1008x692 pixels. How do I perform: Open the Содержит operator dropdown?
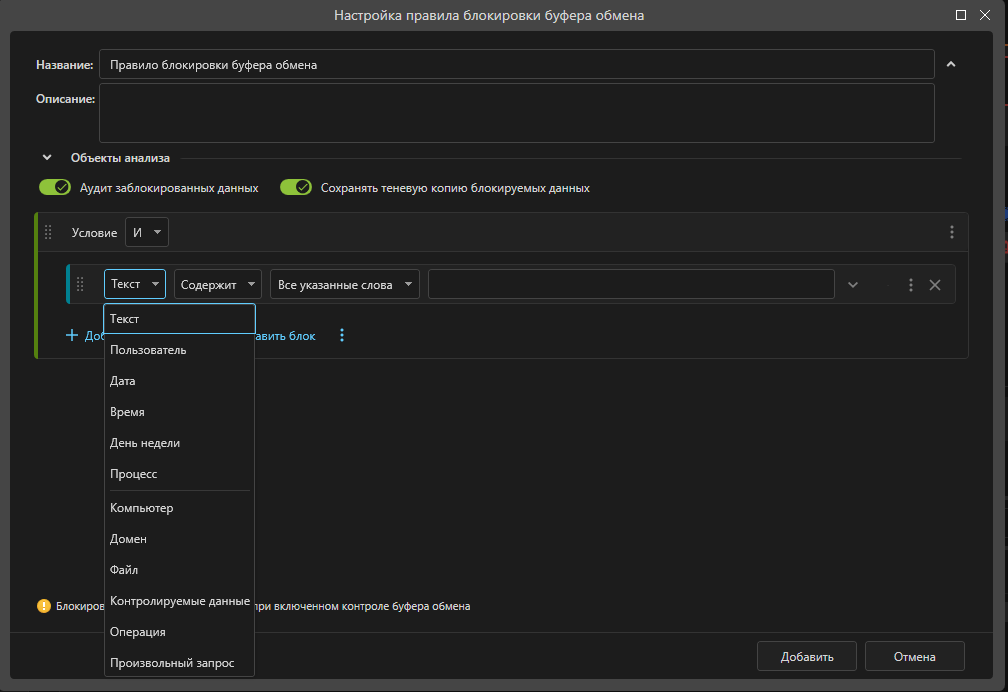point(218,285)
